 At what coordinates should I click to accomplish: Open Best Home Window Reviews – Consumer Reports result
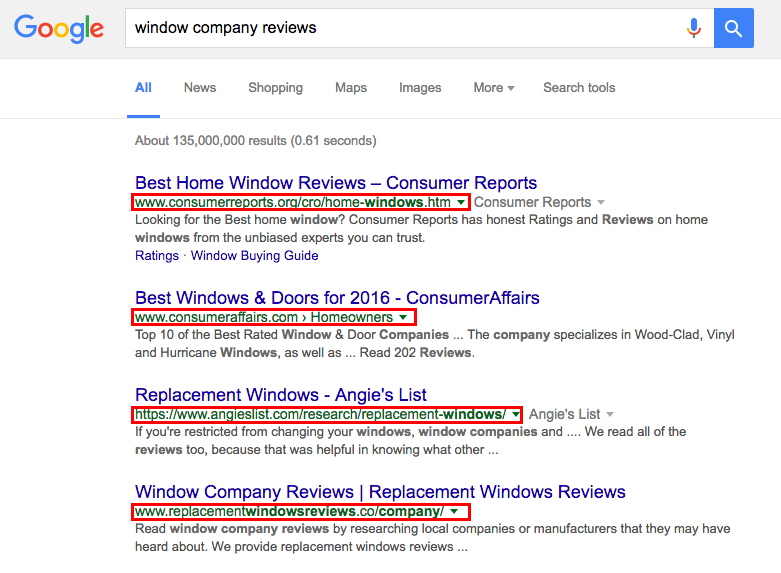pos(336,183)
